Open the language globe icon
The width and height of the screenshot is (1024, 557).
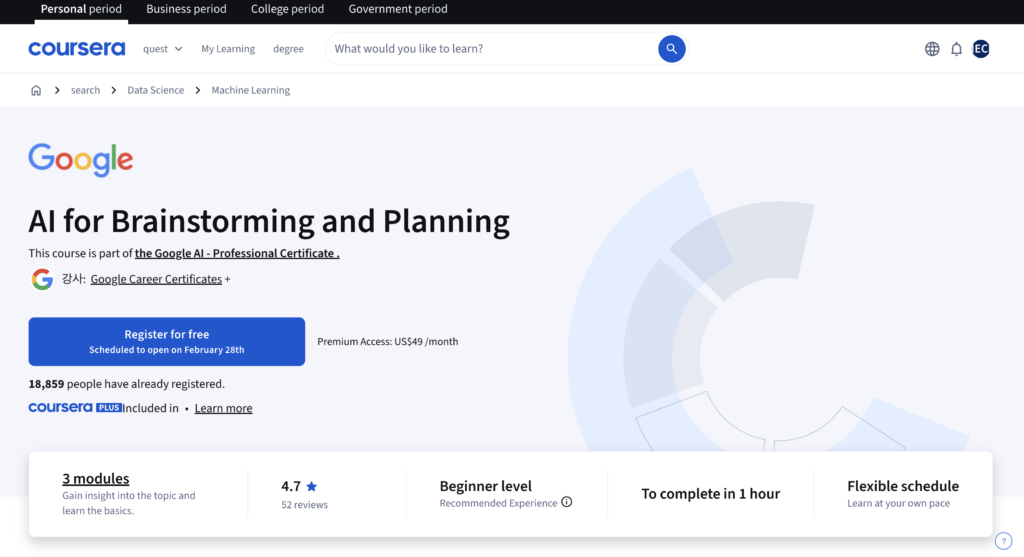click(932, 49)
